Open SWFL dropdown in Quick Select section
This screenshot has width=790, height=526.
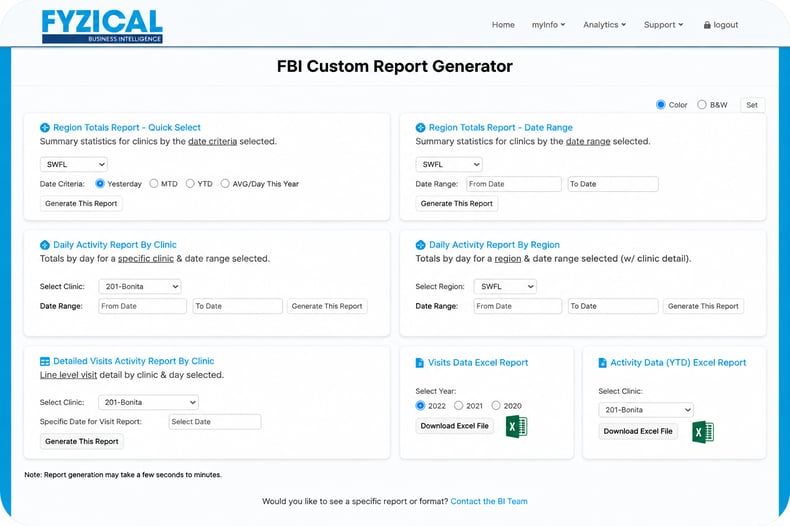click(x=74, y=164)
